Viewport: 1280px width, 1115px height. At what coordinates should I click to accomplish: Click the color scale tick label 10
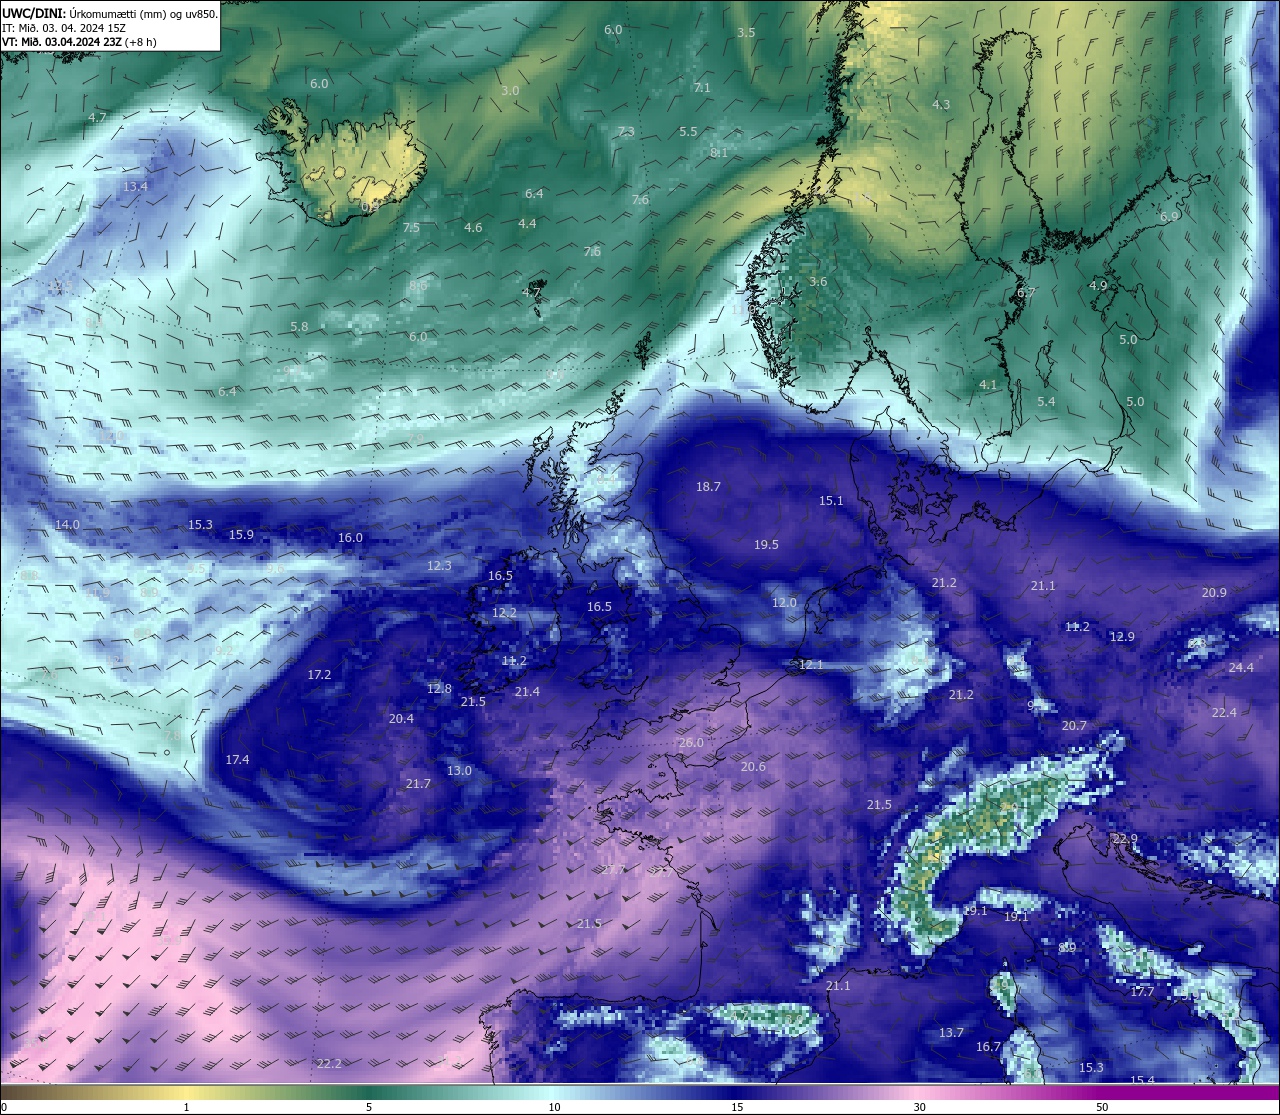pos(554,1107)
